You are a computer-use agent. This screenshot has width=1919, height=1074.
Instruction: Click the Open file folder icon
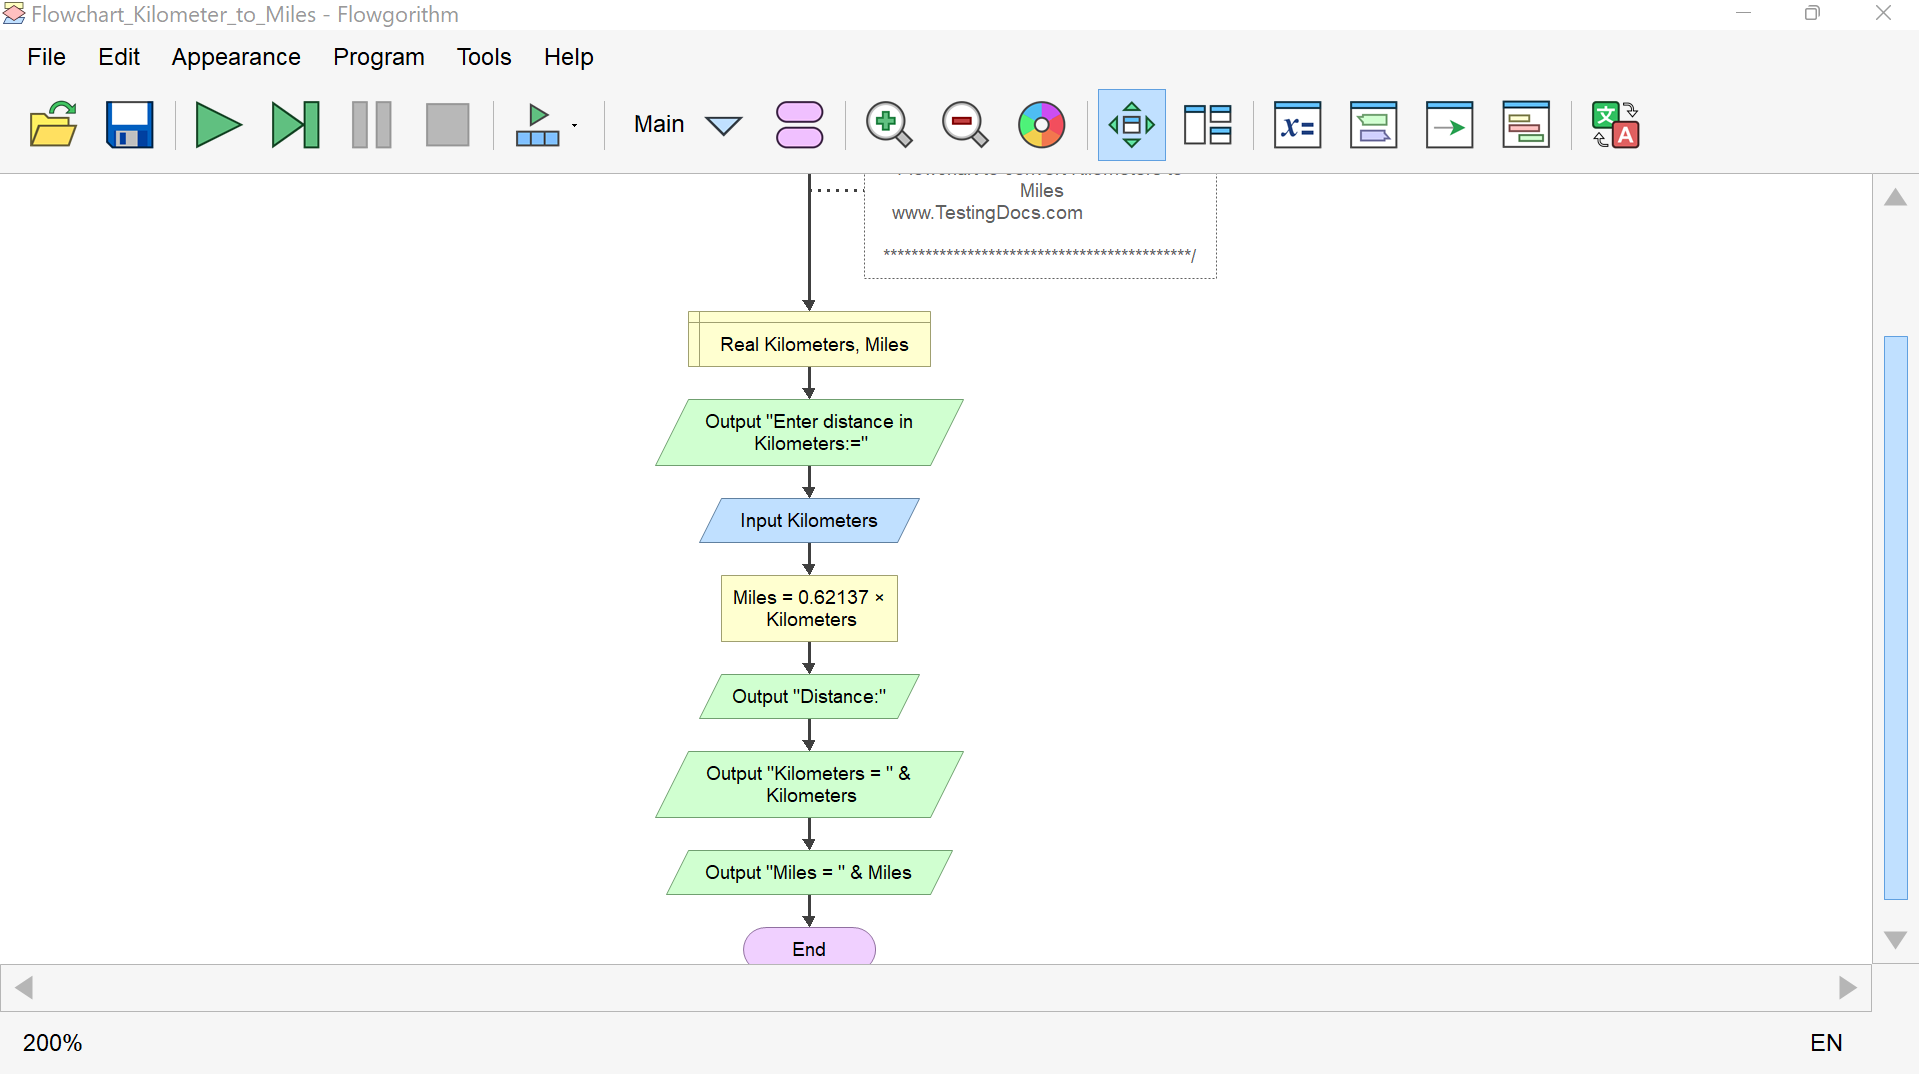click(x=53, y=125)
